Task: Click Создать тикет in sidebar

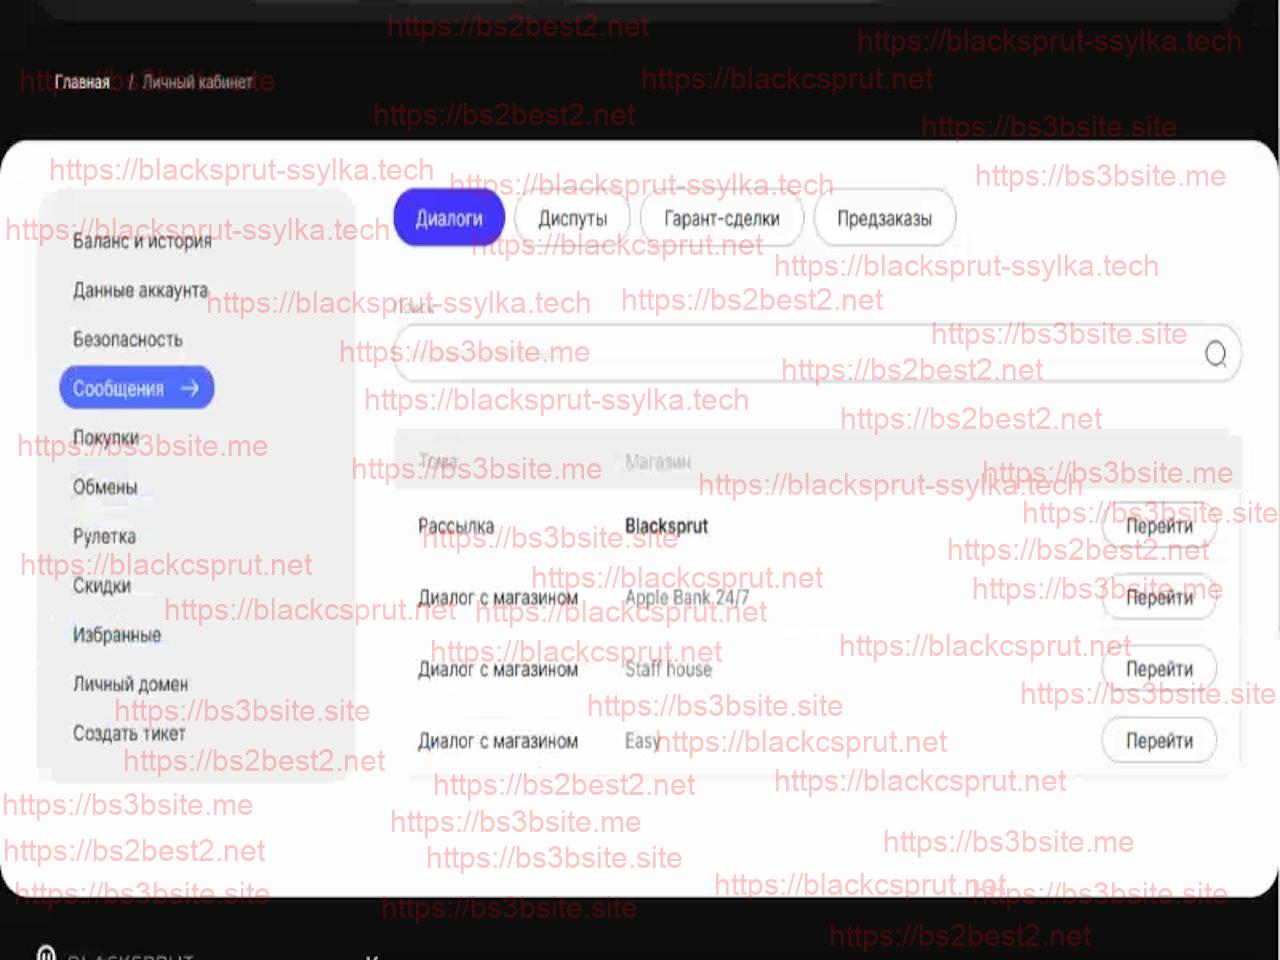Action: coord(128,733)
